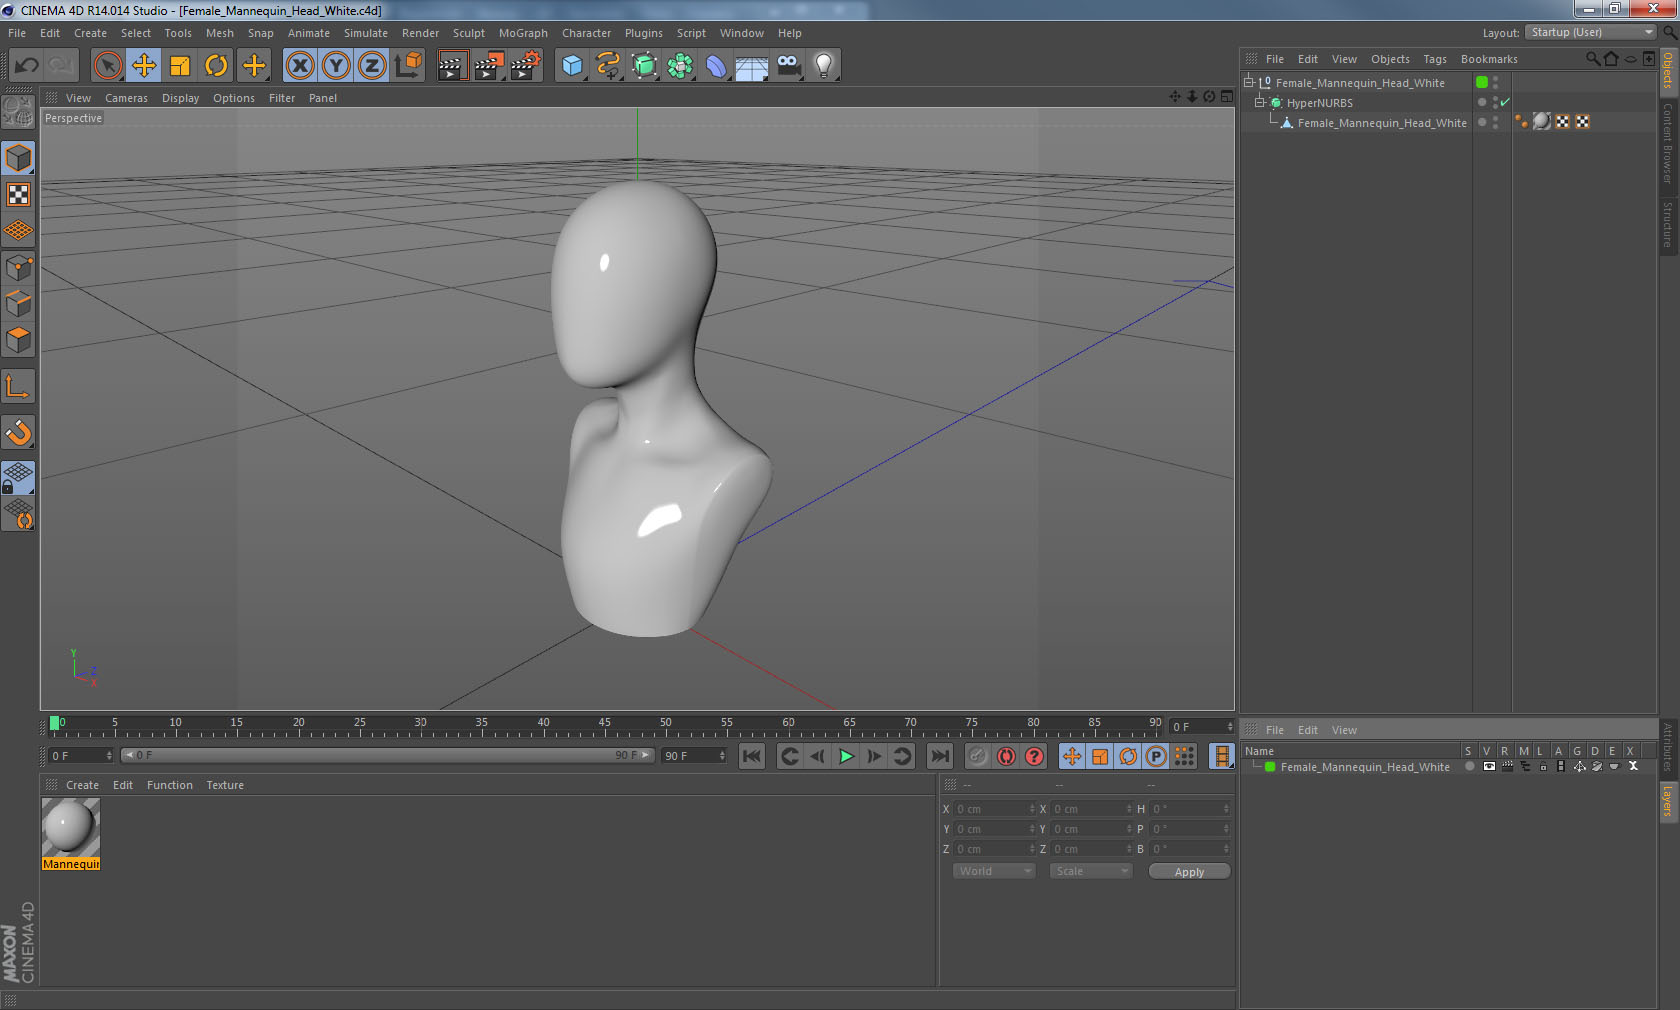Switch to Structure side tab
The image size is (1680, 1010).
(x=1668, y=224)
